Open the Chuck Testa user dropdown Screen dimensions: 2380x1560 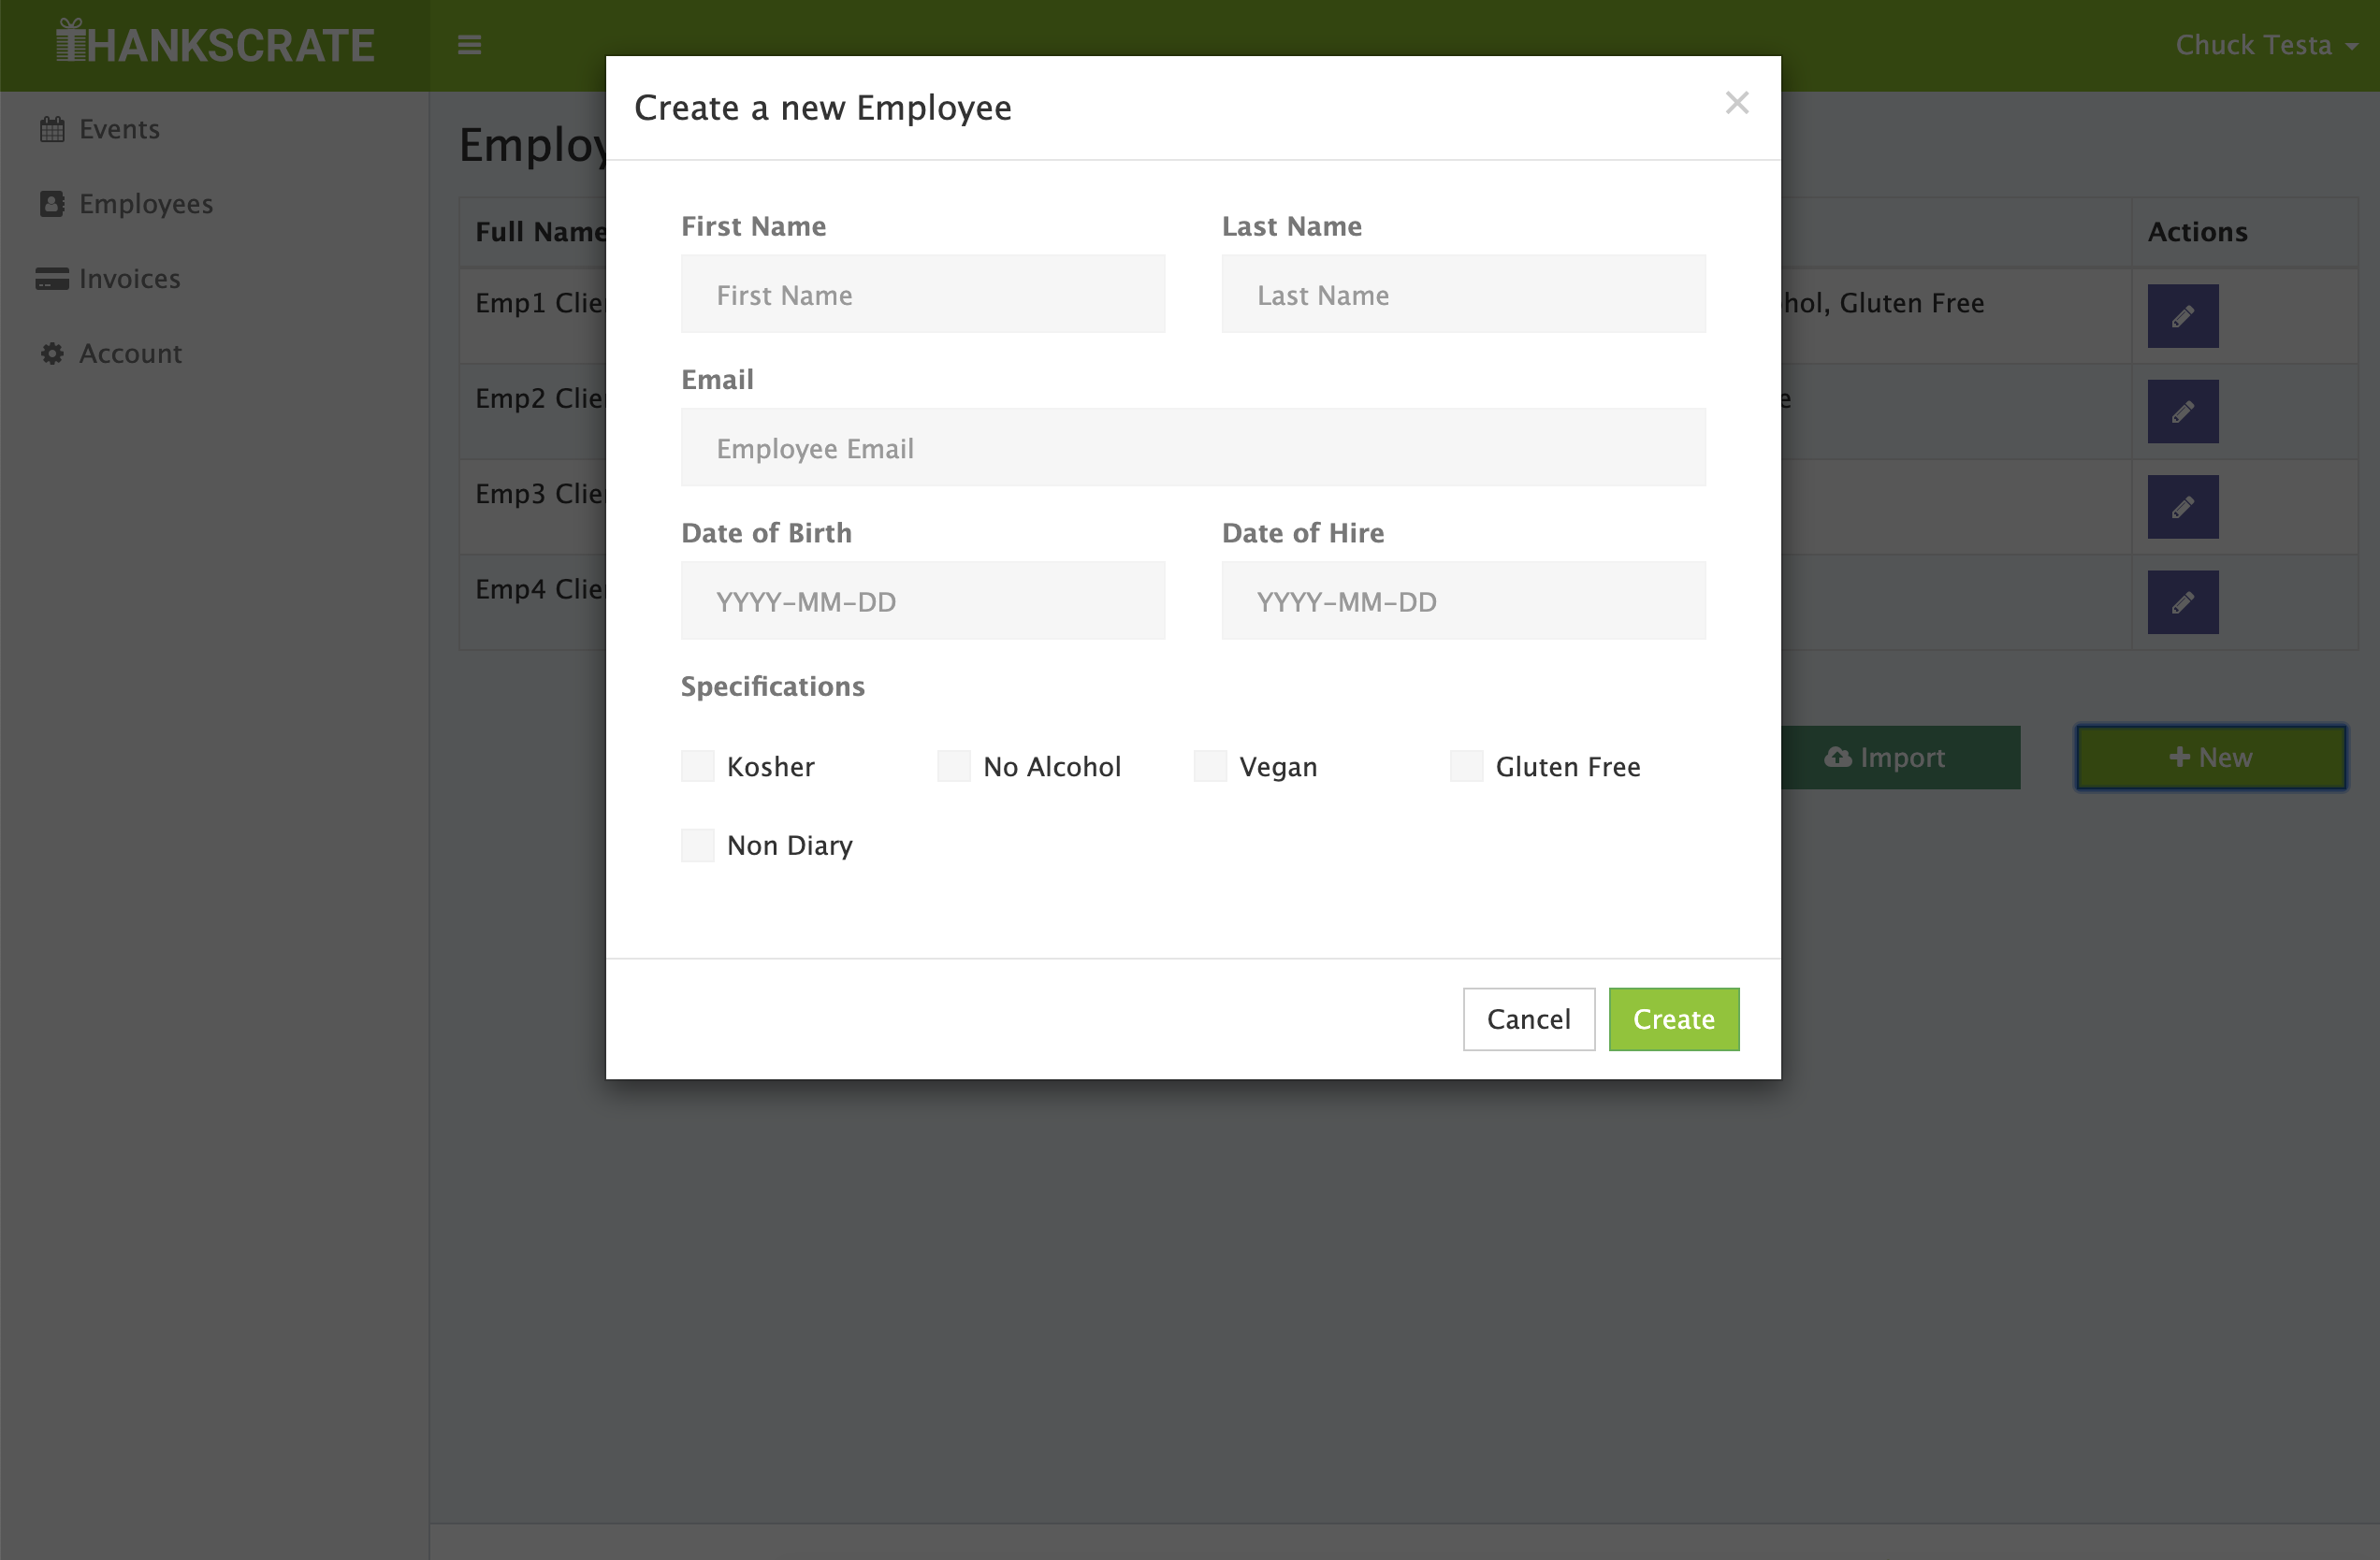[x=2266, y=45]
